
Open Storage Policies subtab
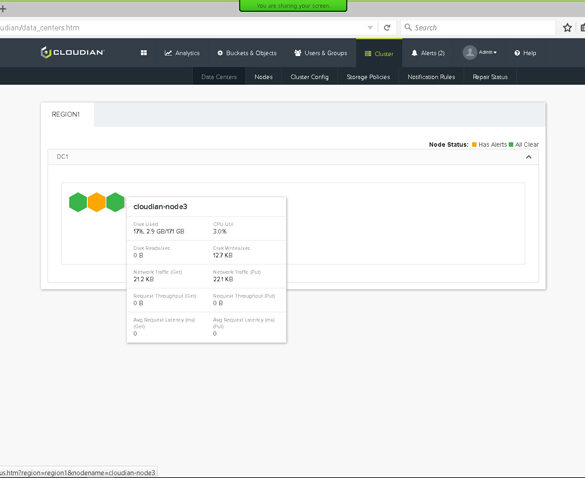point(368,77)
